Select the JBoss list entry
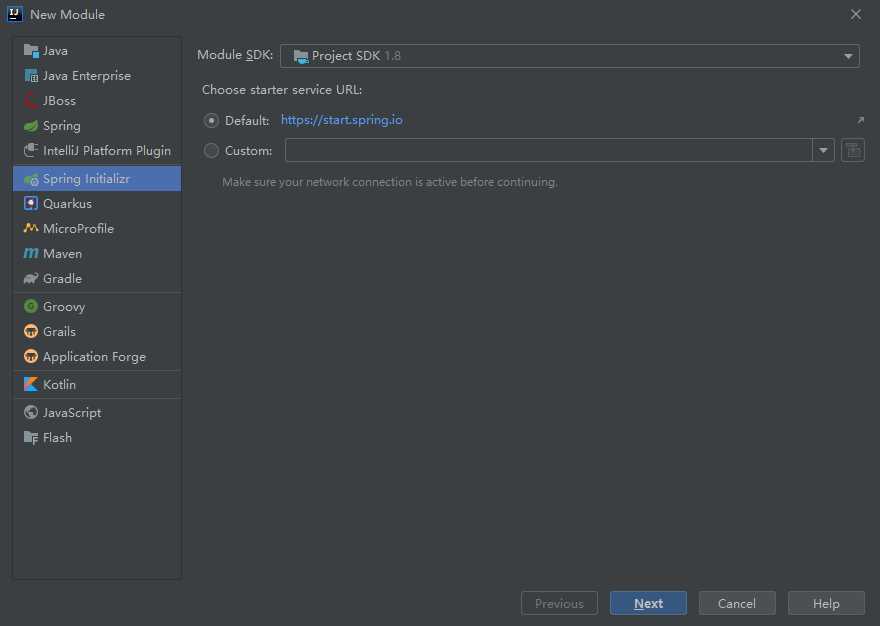 (x=97, y=100)
